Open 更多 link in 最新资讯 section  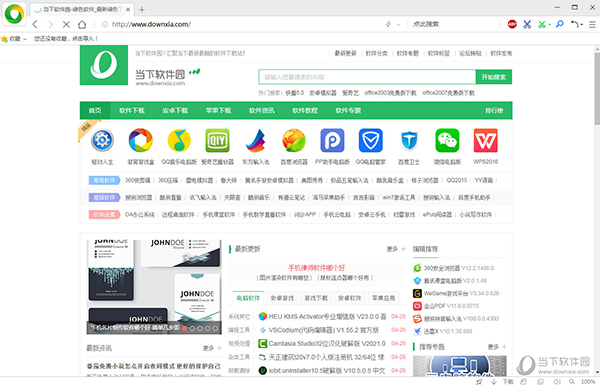coord(212,348)
